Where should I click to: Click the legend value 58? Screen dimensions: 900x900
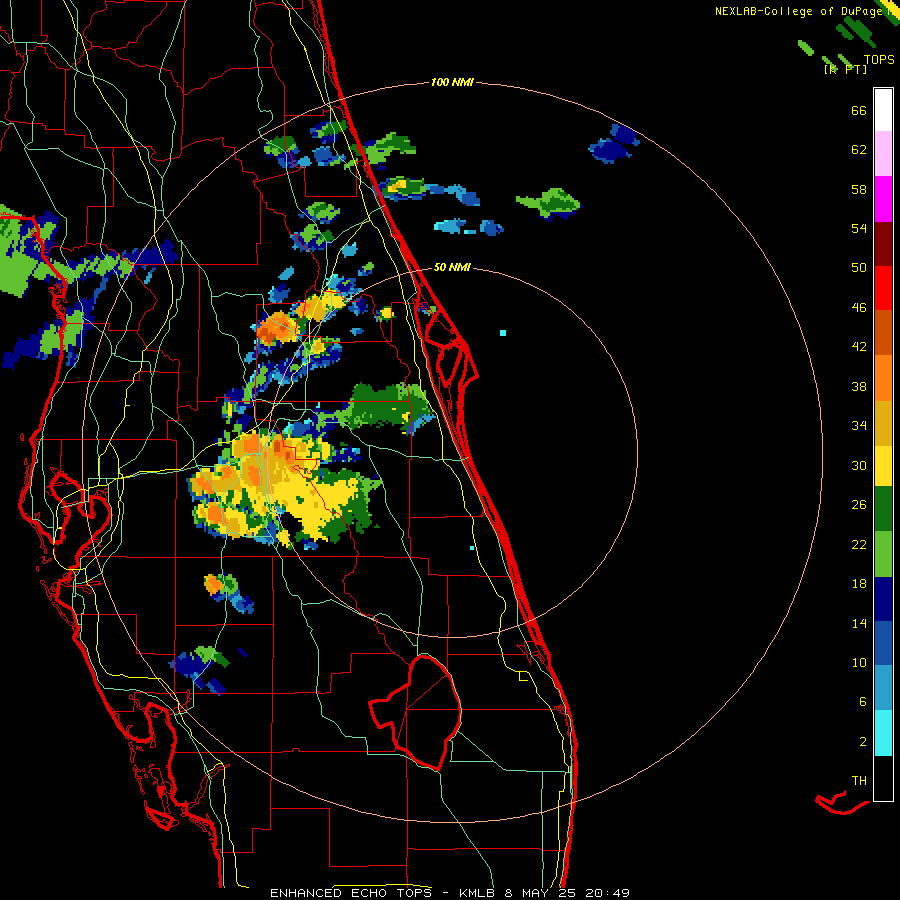tap(859, 189)
